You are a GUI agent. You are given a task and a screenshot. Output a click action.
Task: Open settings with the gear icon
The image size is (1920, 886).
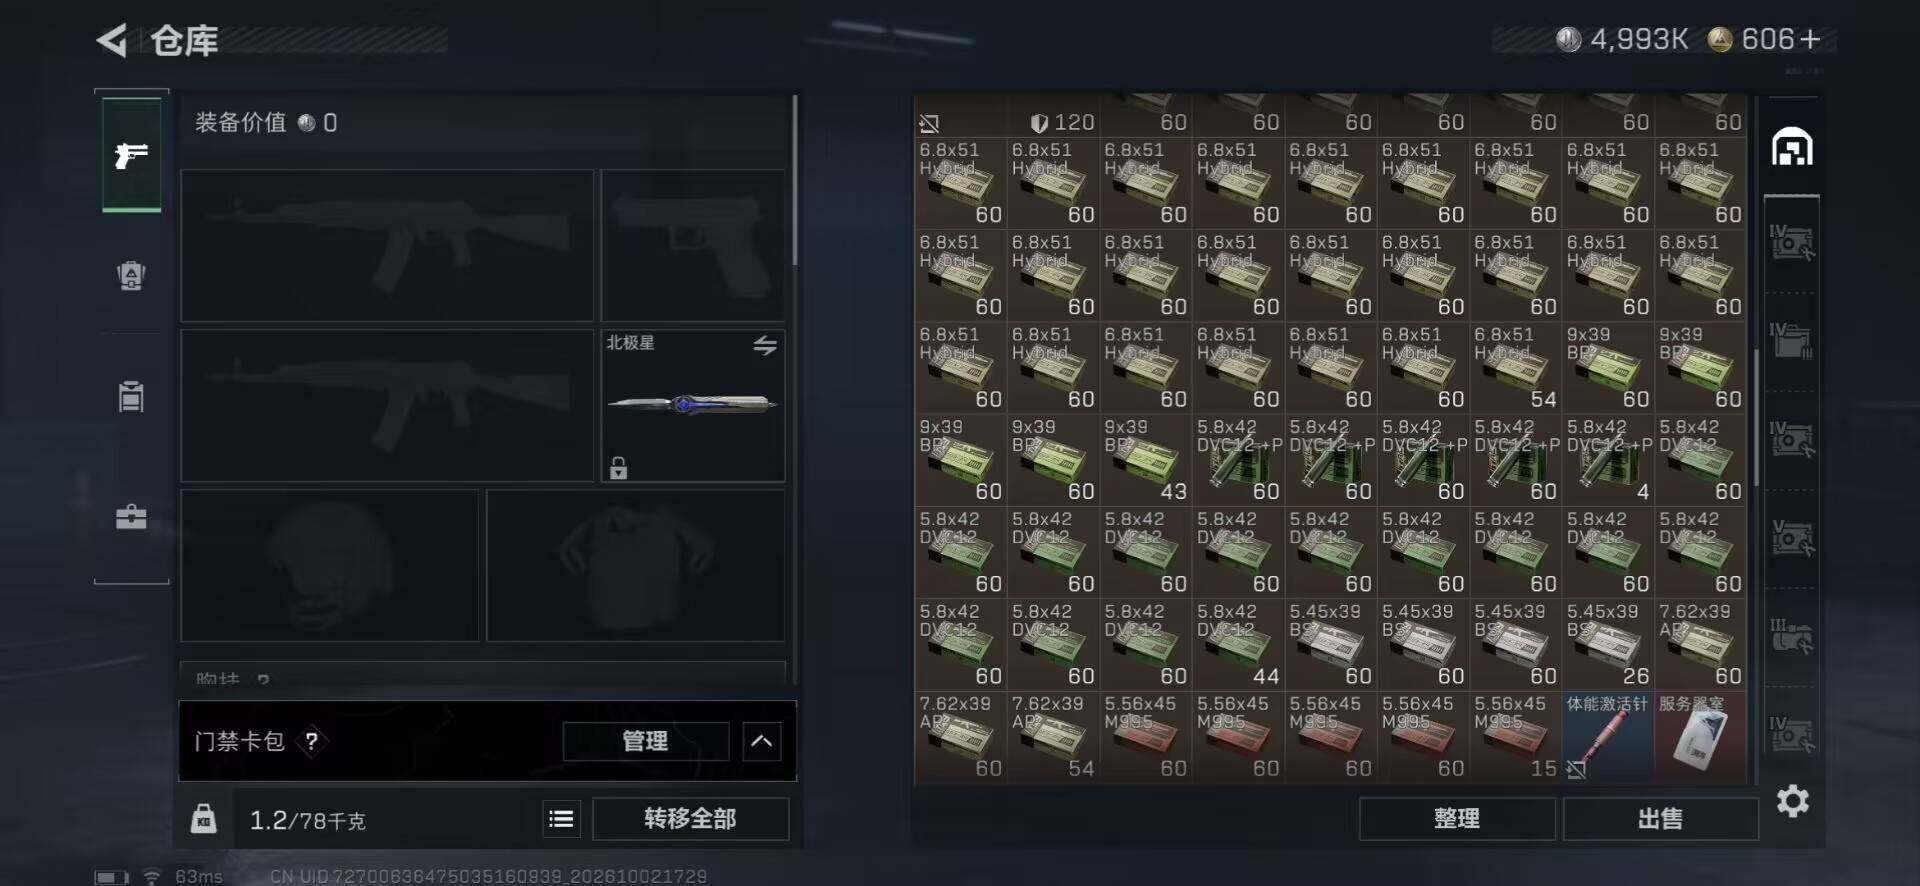(x=1792, y=801)
